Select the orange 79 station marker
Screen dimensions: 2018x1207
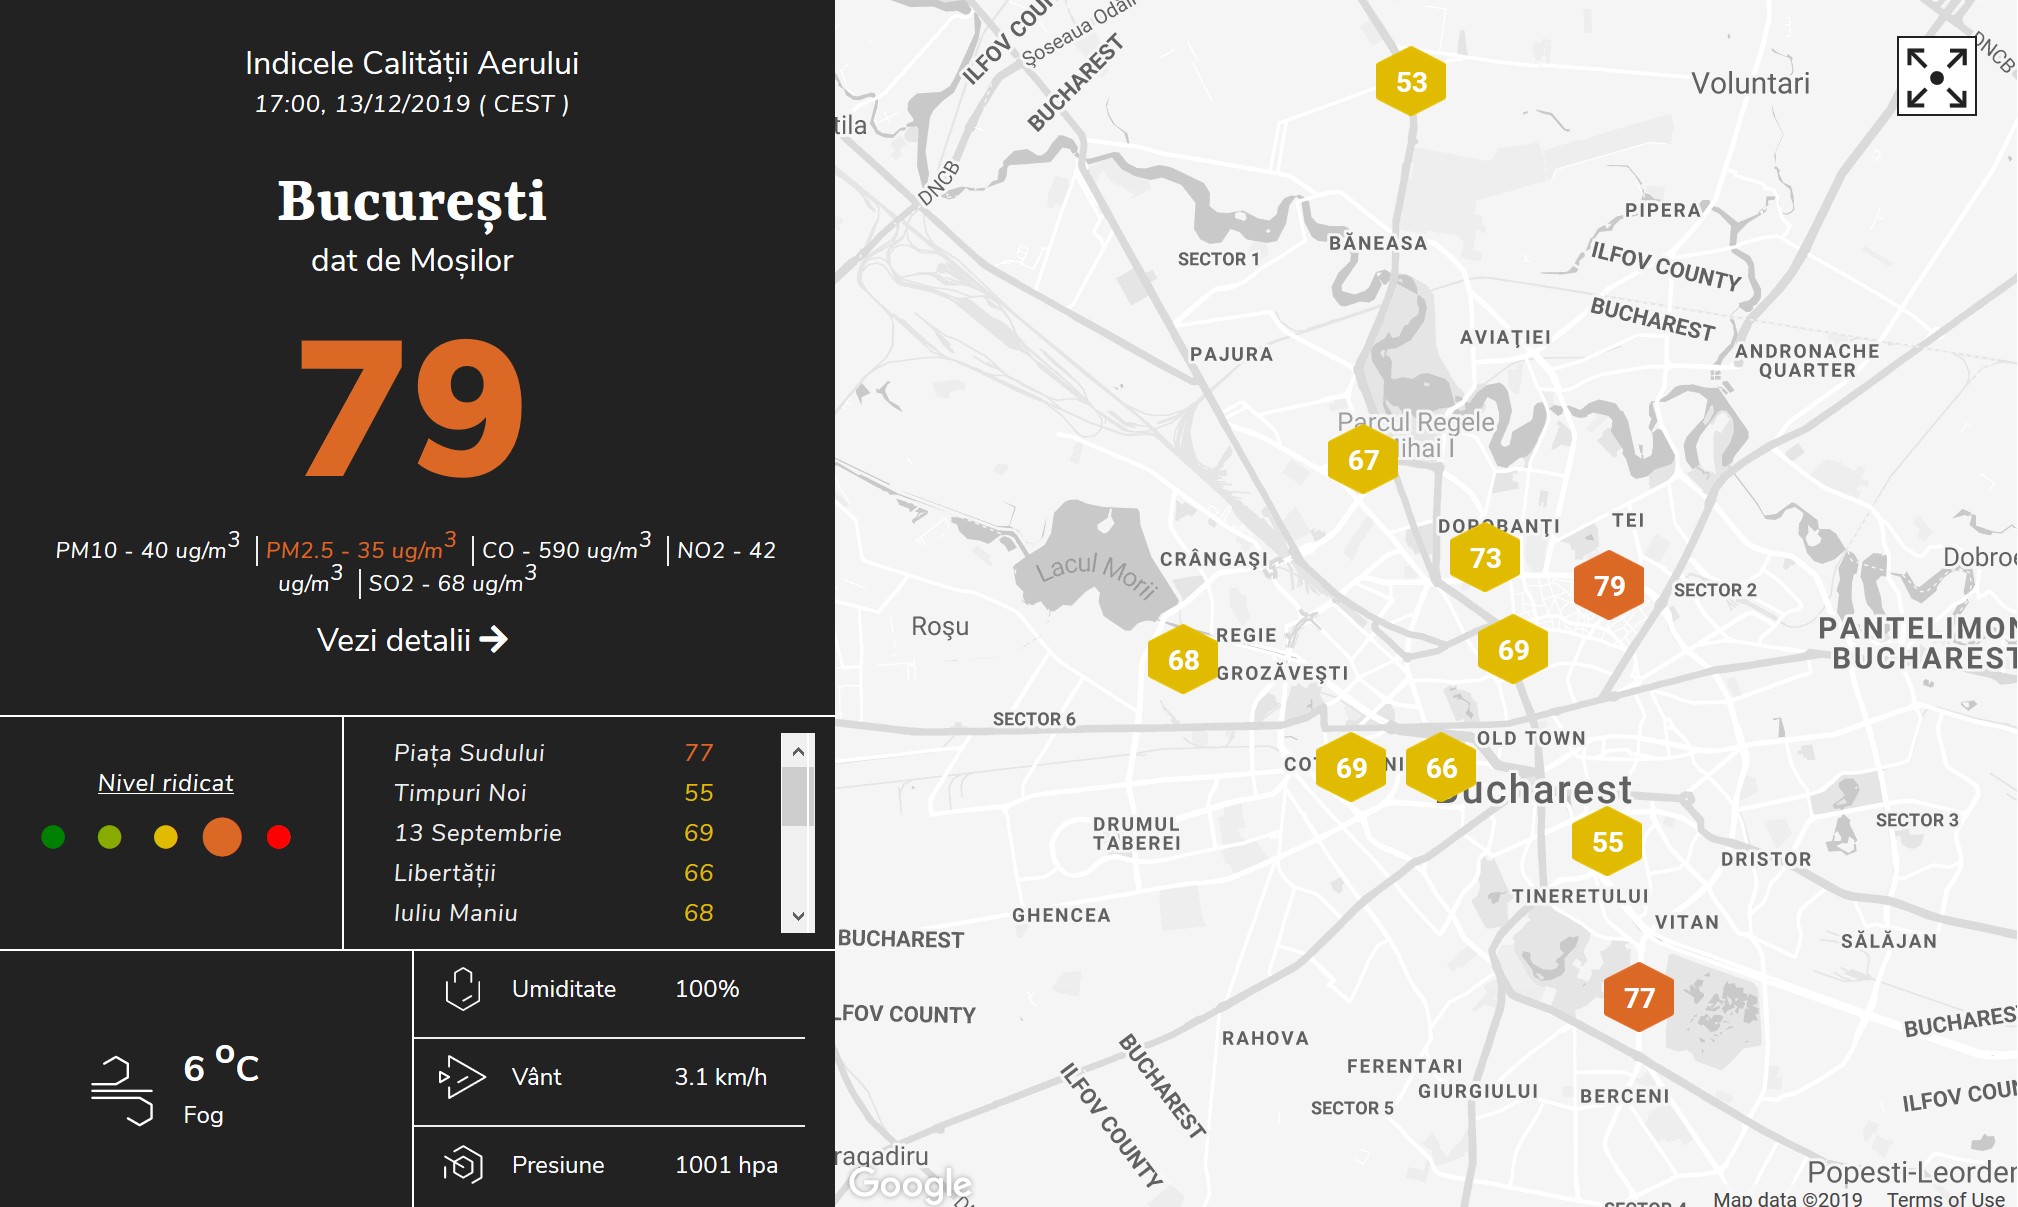(x=1608, y=585)
